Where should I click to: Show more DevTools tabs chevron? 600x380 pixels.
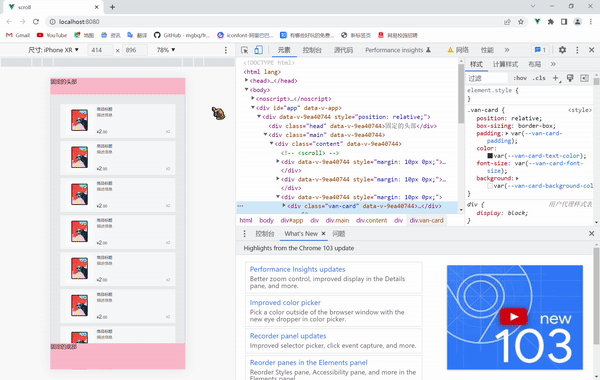[x=507, y=50]
